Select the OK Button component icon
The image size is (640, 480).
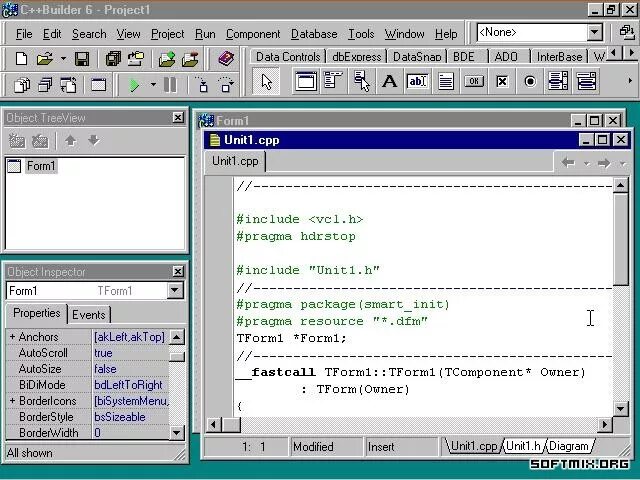pos(473,81)
